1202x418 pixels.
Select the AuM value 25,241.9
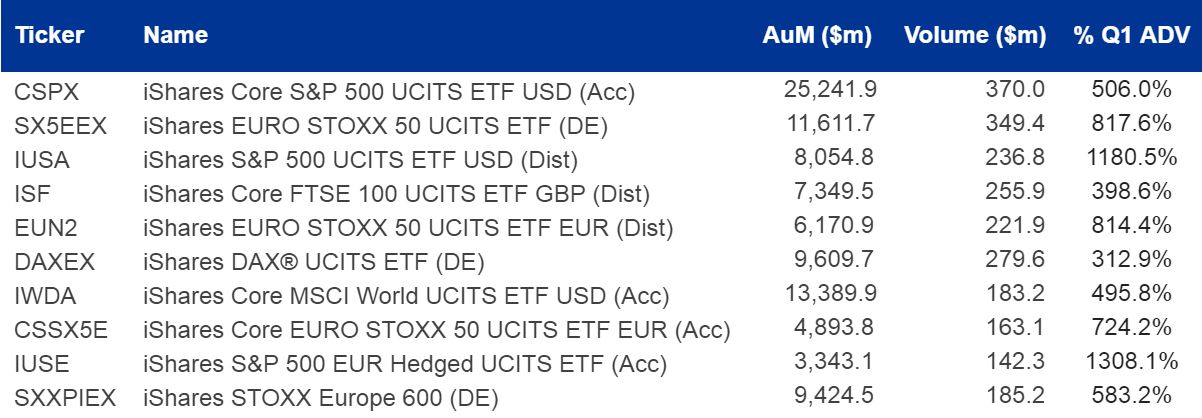pyautogui.click(x=829, y=90)
